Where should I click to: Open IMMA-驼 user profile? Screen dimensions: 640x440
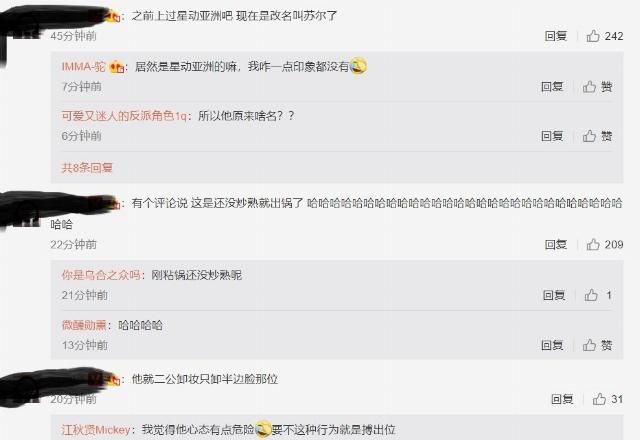[x=84, y=67]
